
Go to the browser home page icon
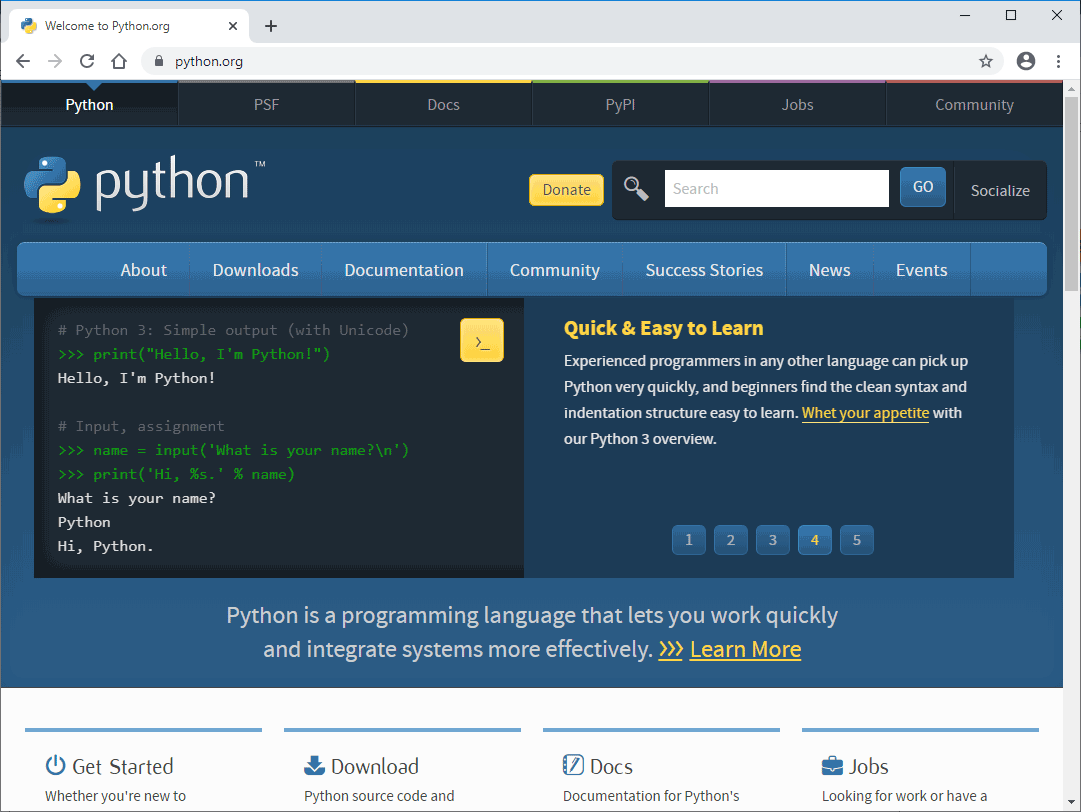tap(119, 61)
